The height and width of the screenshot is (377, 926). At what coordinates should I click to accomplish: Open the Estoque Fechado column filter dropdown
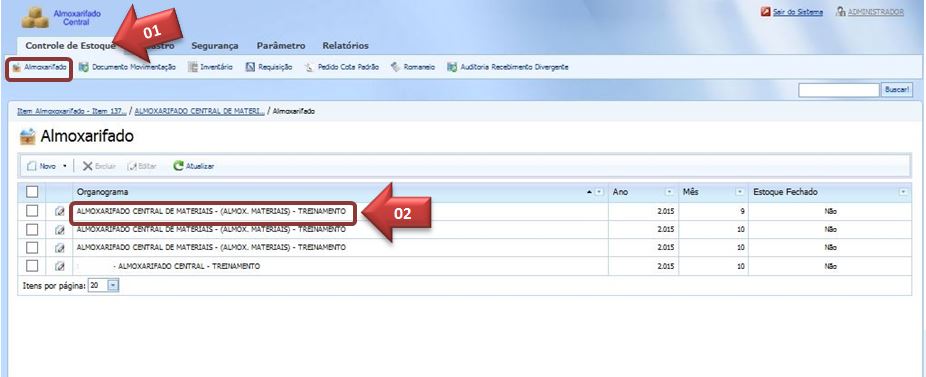point(902,192)
